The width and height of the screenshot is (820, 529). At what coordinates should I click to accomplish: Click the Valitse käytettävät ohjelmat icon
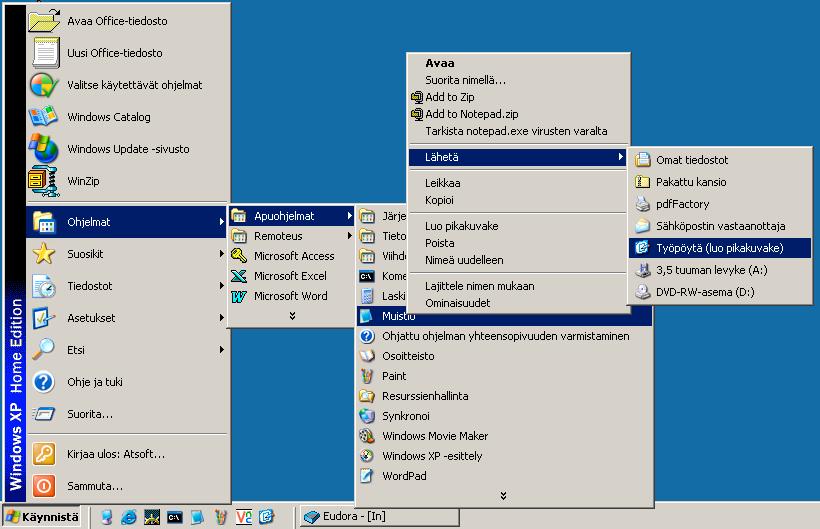tap(43, 85)
